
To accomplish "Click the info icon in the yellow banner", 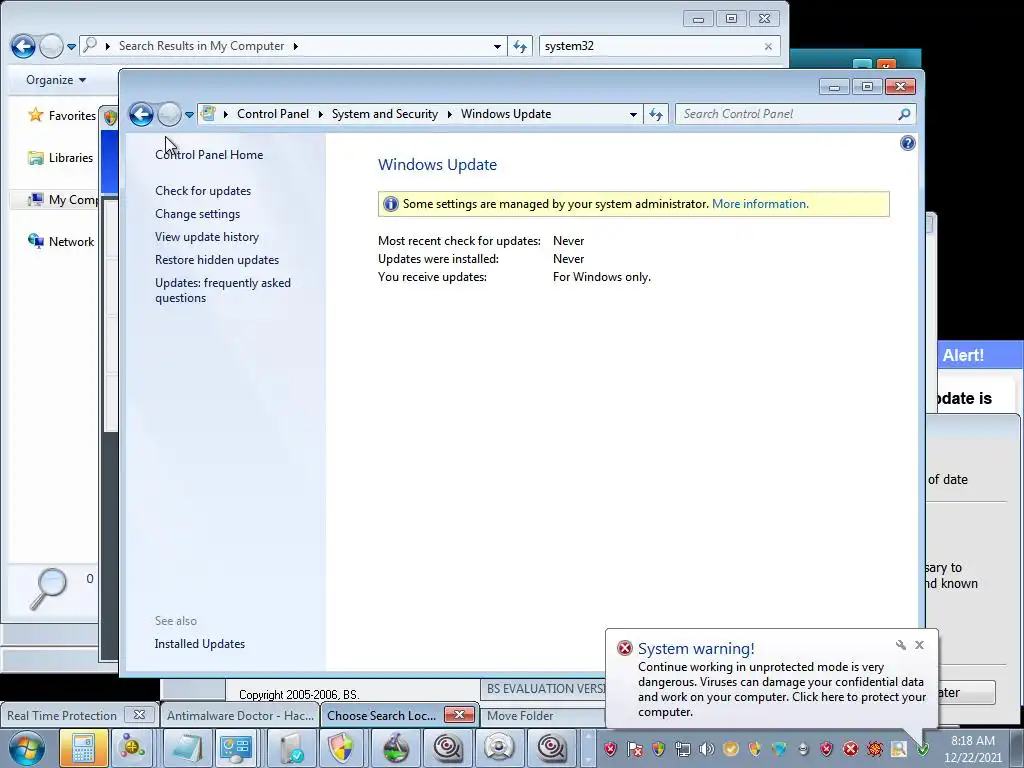I will (x=391, y=204).
